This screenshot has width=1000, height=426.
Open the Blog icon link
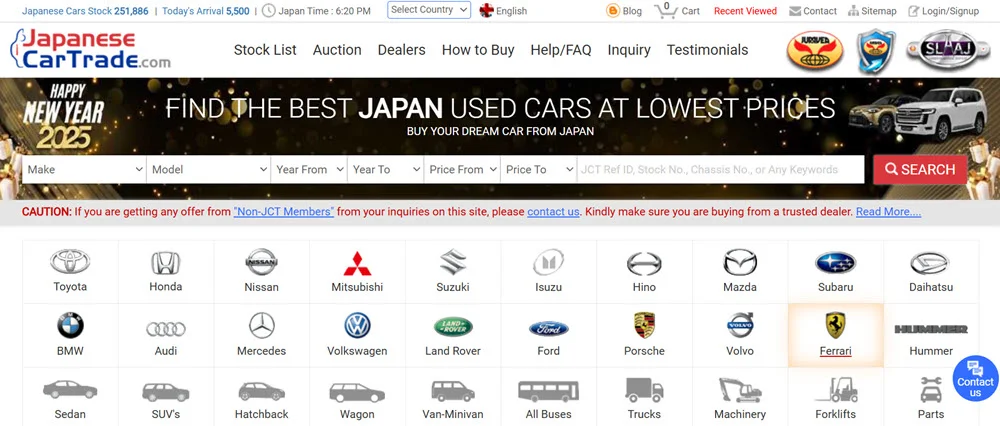613,11
